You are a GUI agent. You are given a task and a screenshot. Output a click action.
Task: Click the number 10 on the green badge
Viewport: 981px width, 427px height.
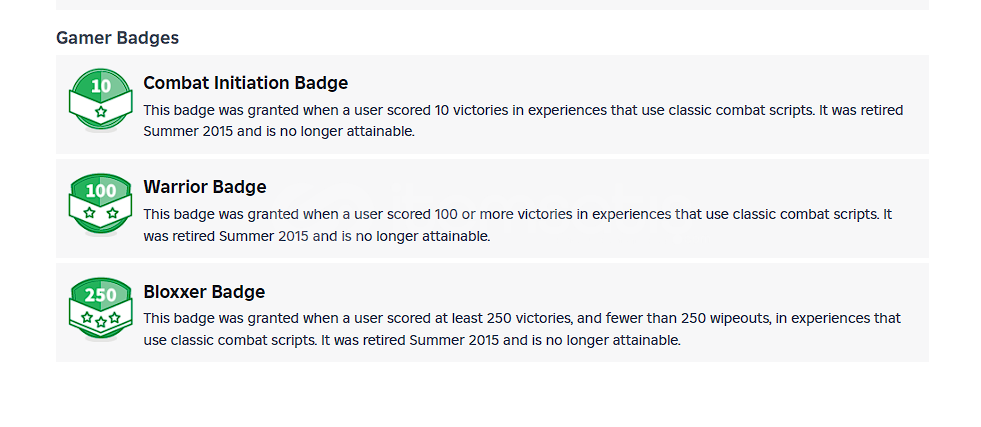[x=101, y=86]
